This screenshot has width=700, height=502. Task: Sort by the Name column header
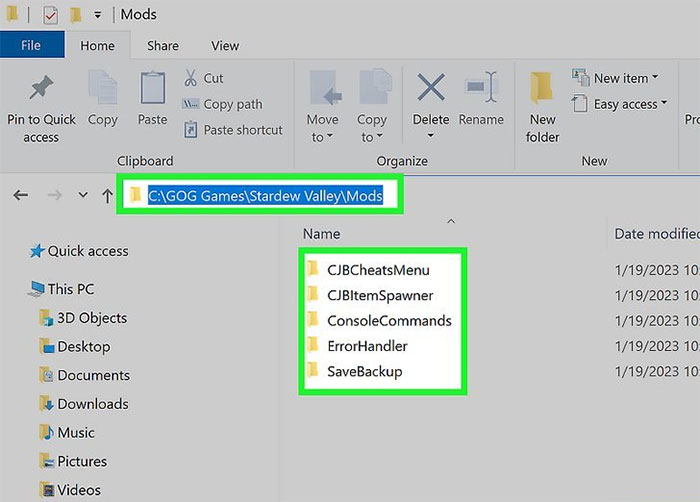coord(321,234)
